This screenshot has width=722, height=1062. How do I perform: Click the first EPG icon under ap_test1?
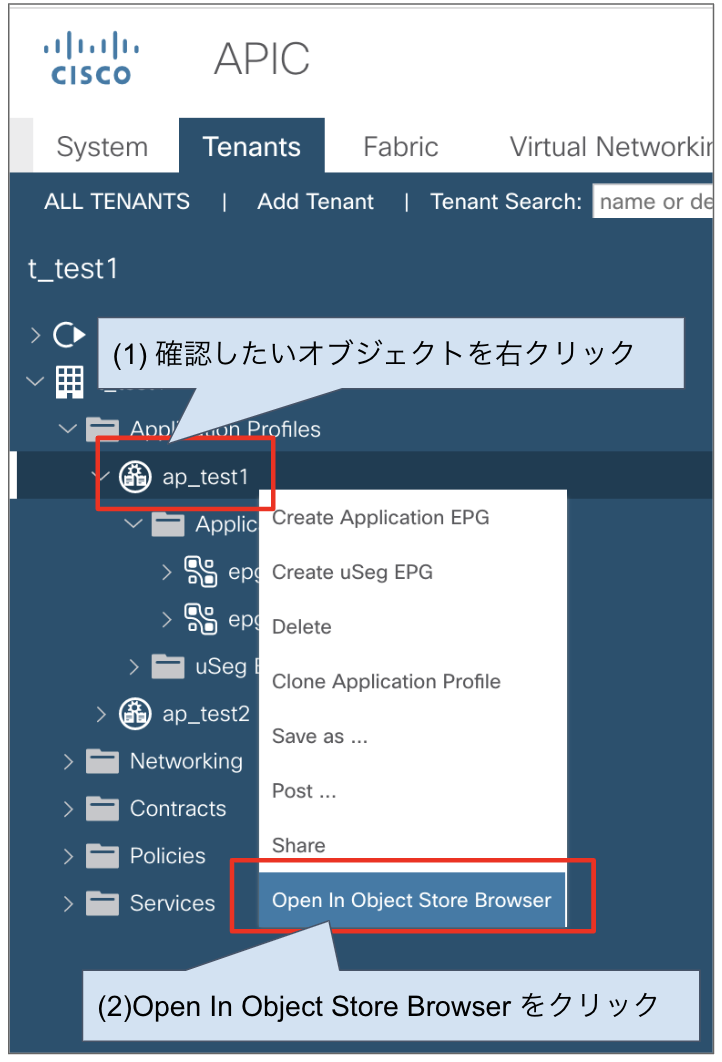pyautogui.click(x=200, y=572)
